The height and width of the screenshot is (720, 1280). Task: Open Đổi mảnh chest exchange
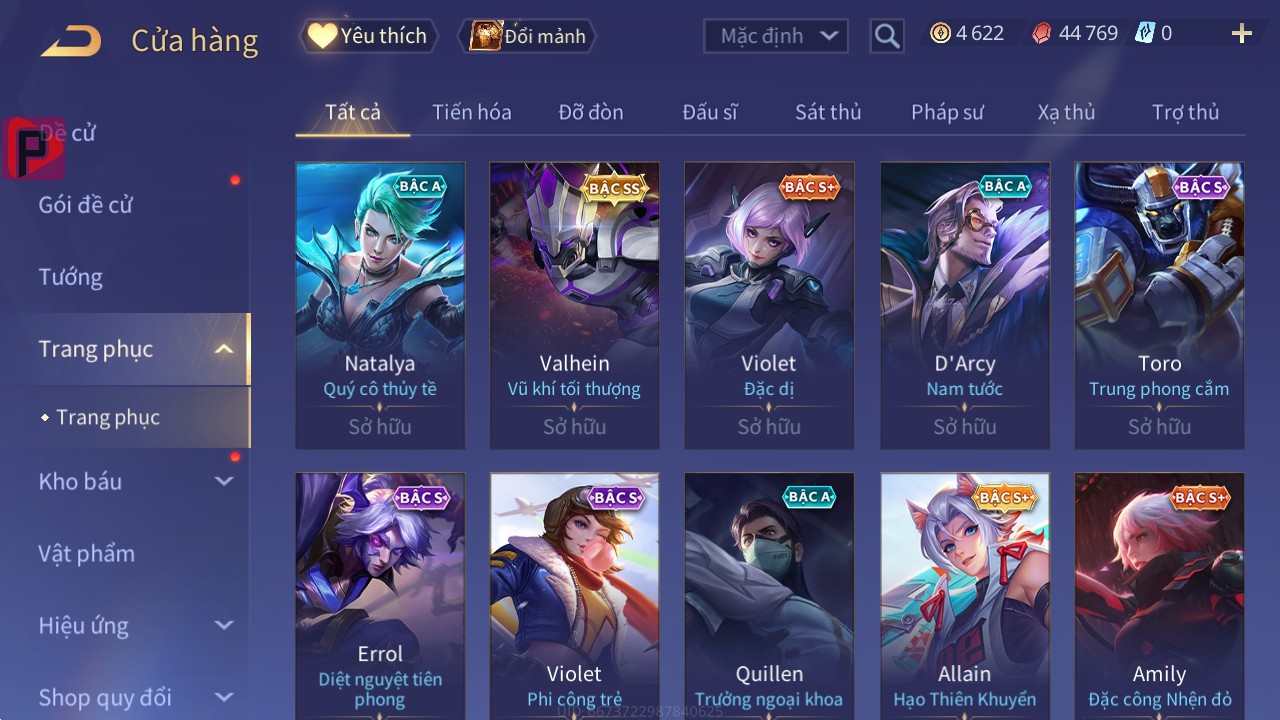527,36
